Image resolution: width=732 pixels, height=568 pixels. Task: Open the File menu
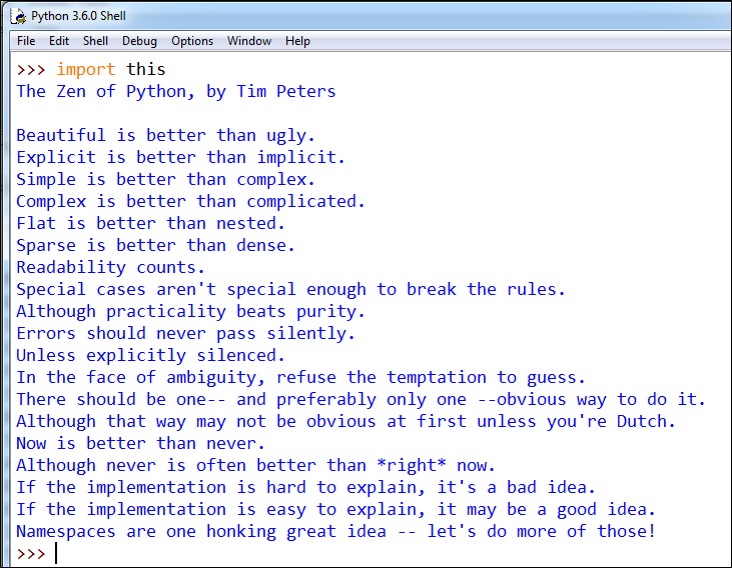pos(26,41)
